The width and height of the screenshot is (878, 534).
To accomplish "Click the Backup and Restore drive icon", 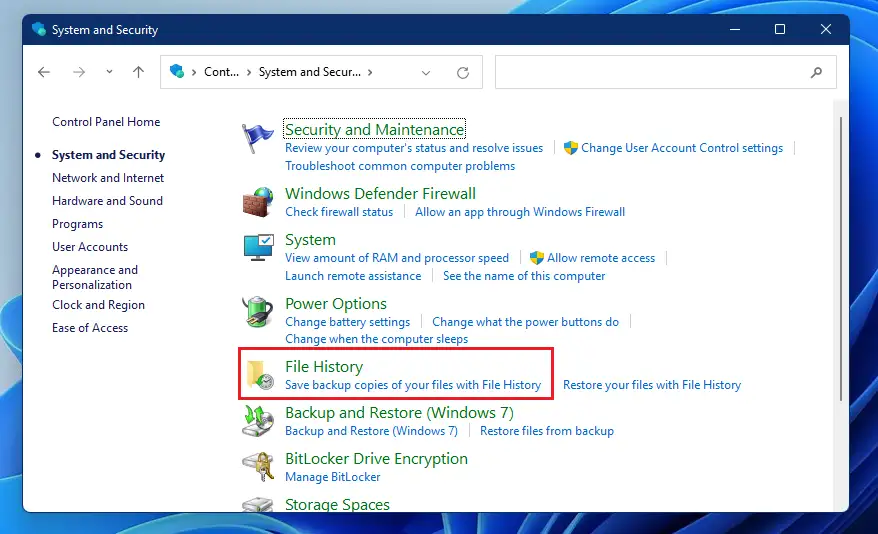I will point(258,421).
